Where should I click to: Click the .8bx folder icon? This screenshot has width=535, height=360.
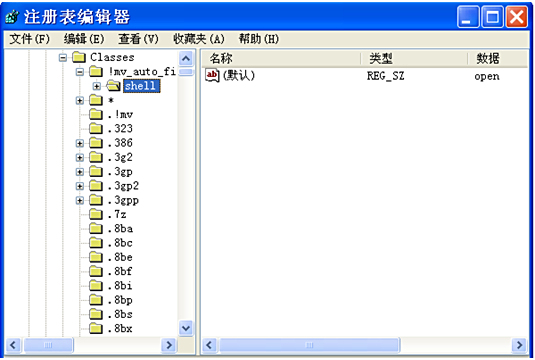click(x=96, y=329)
